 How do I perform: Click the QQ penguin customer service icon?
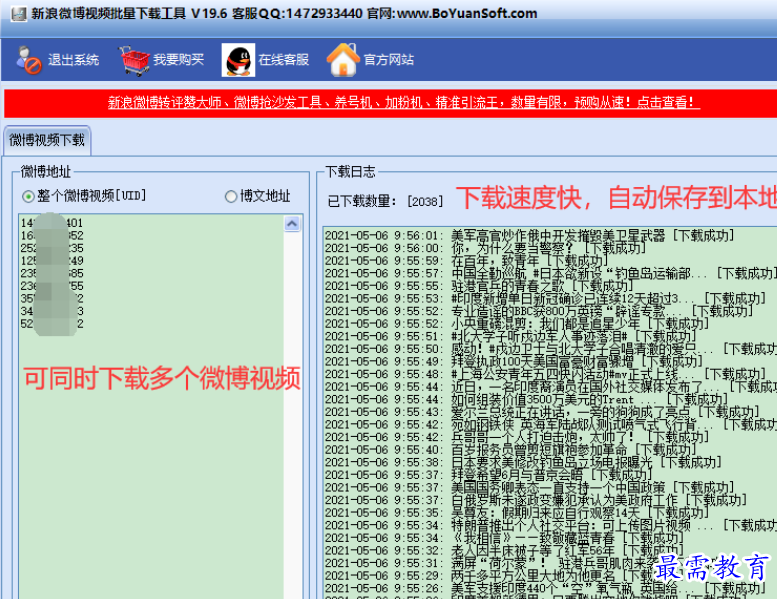(x=238, y=60)
